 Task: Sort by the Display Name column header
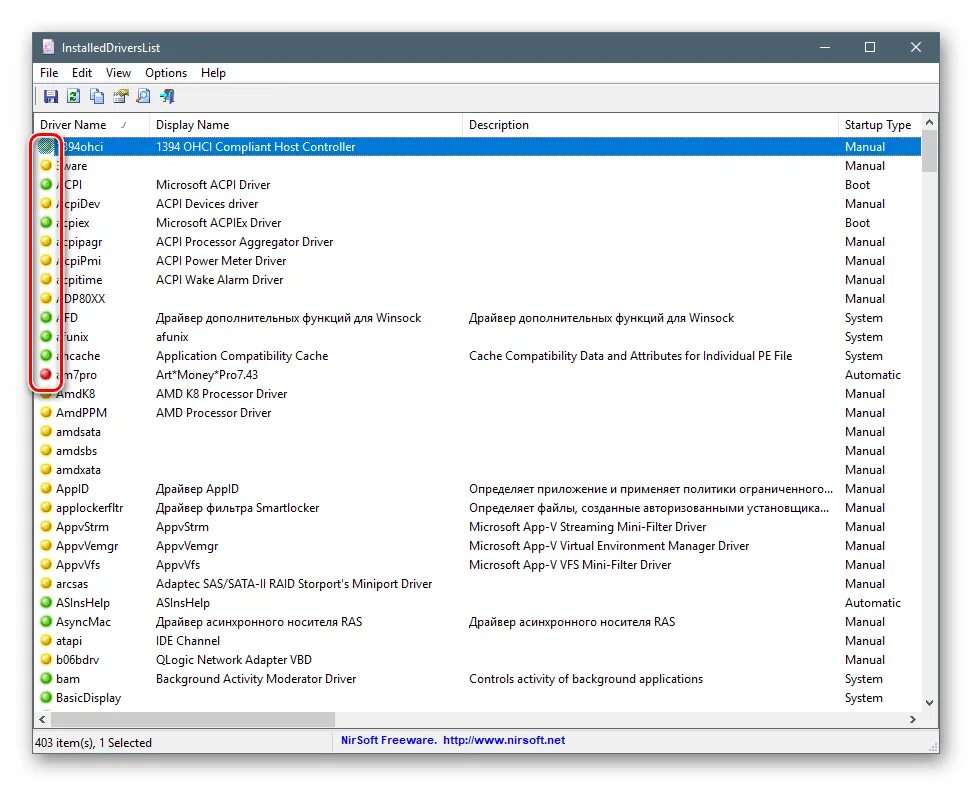(306, 125)
